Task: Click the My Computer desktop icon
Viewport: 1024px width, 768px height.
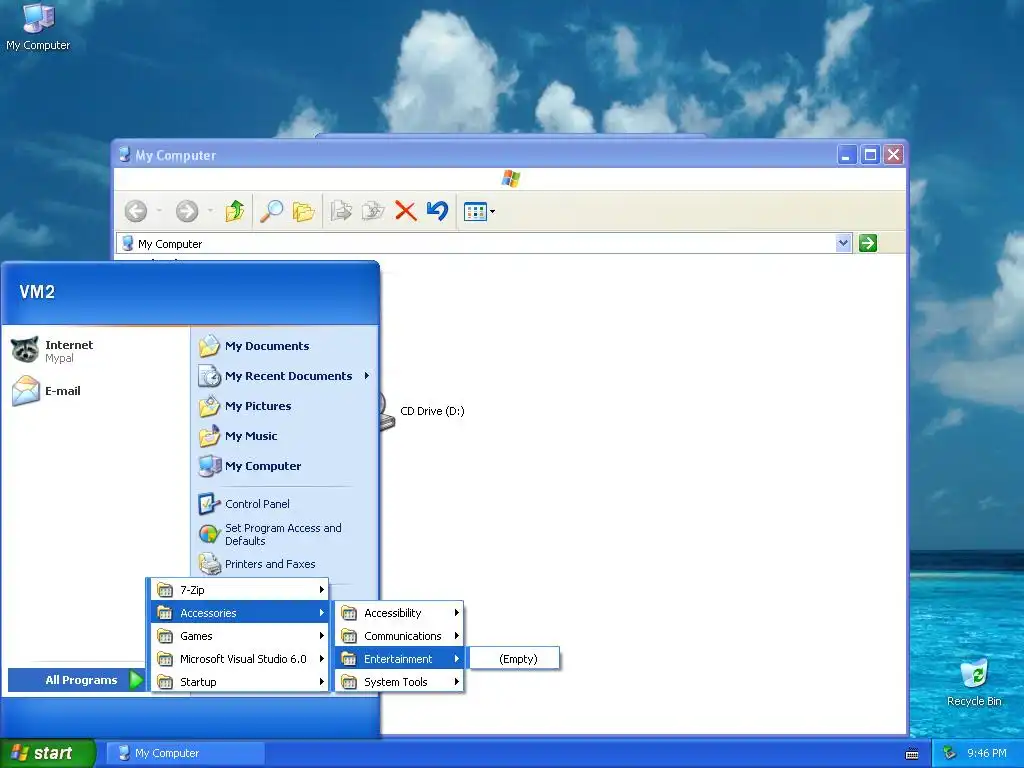Action: (x=38, y=27)
